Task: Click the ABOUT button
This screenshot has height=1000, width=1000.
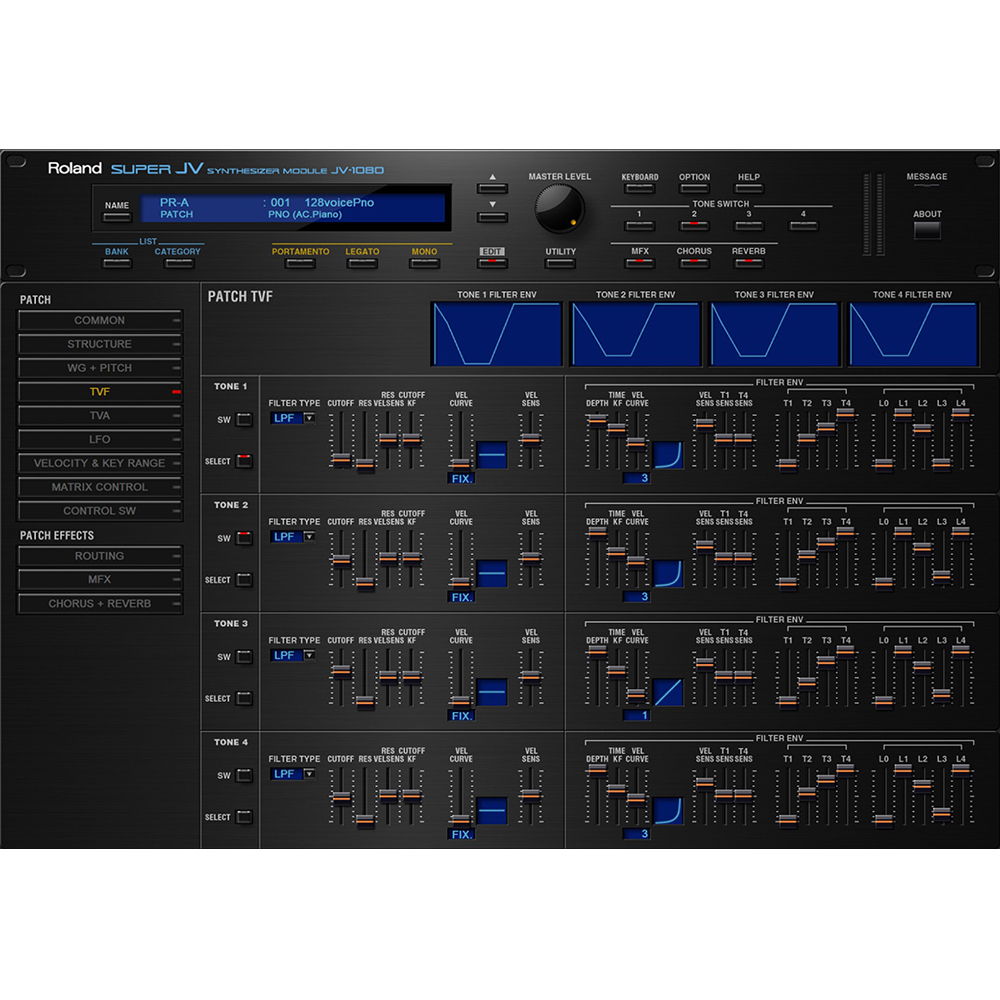Action: (927, 230)
